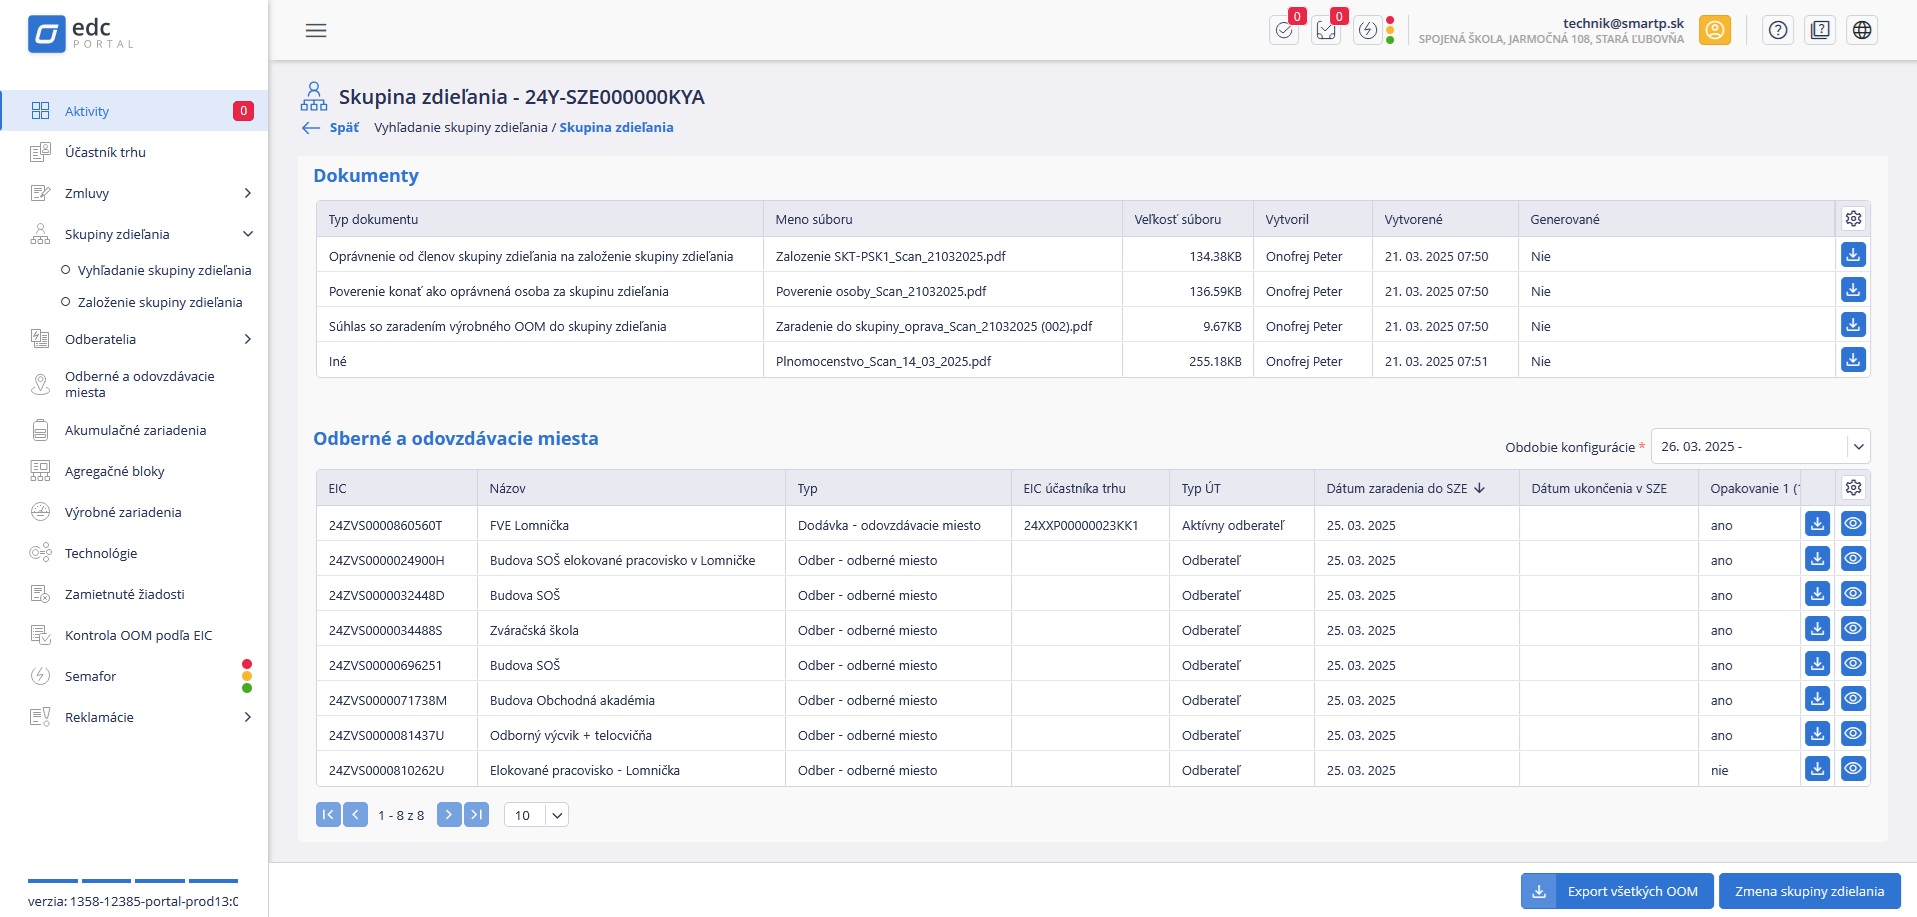This screenshot has height=917, width=1917.
Task: Click the Späť back link
Action: click(331, 127)
